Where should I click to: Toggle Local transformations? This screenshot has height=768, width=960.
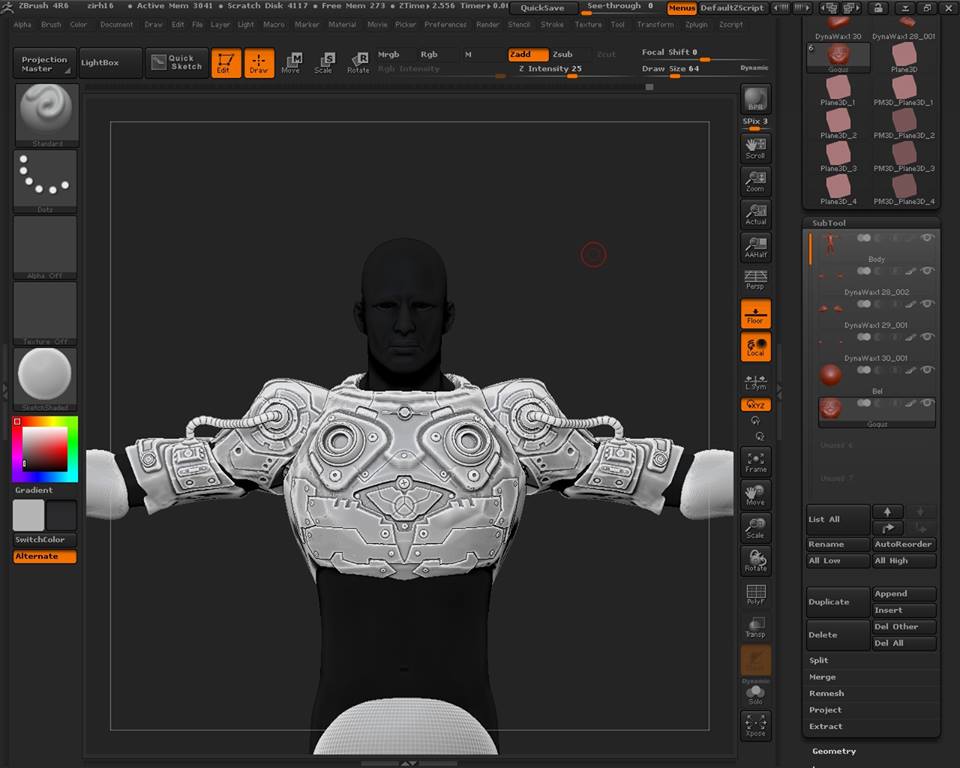point(756,347)
